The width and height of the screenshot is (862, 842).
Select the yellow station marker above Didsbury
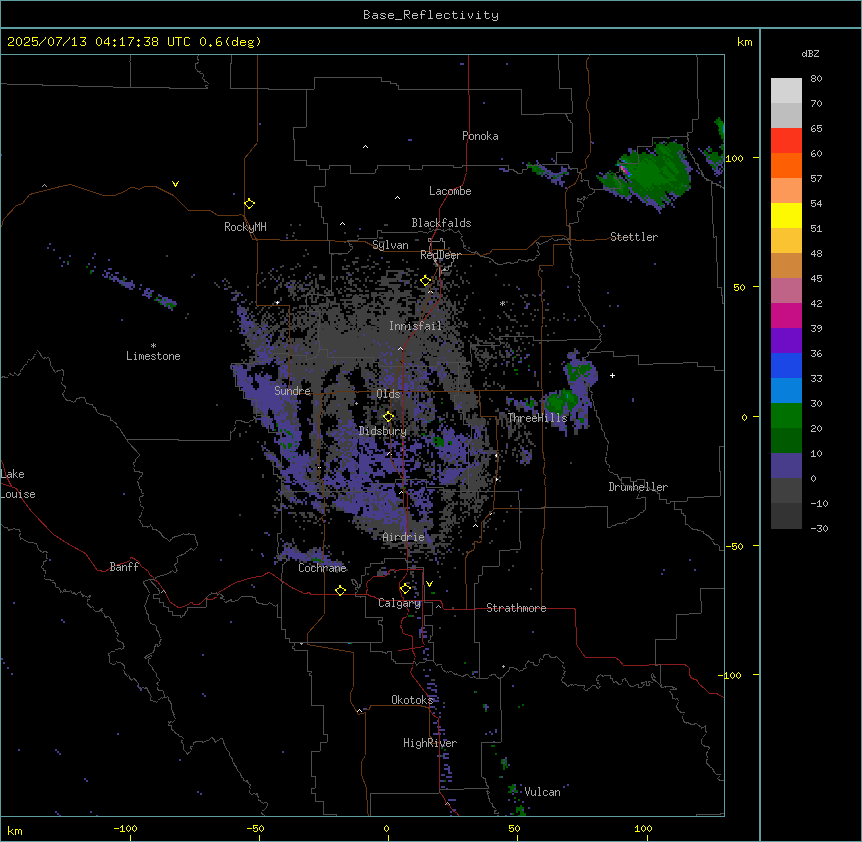click(x=388, y=416)
